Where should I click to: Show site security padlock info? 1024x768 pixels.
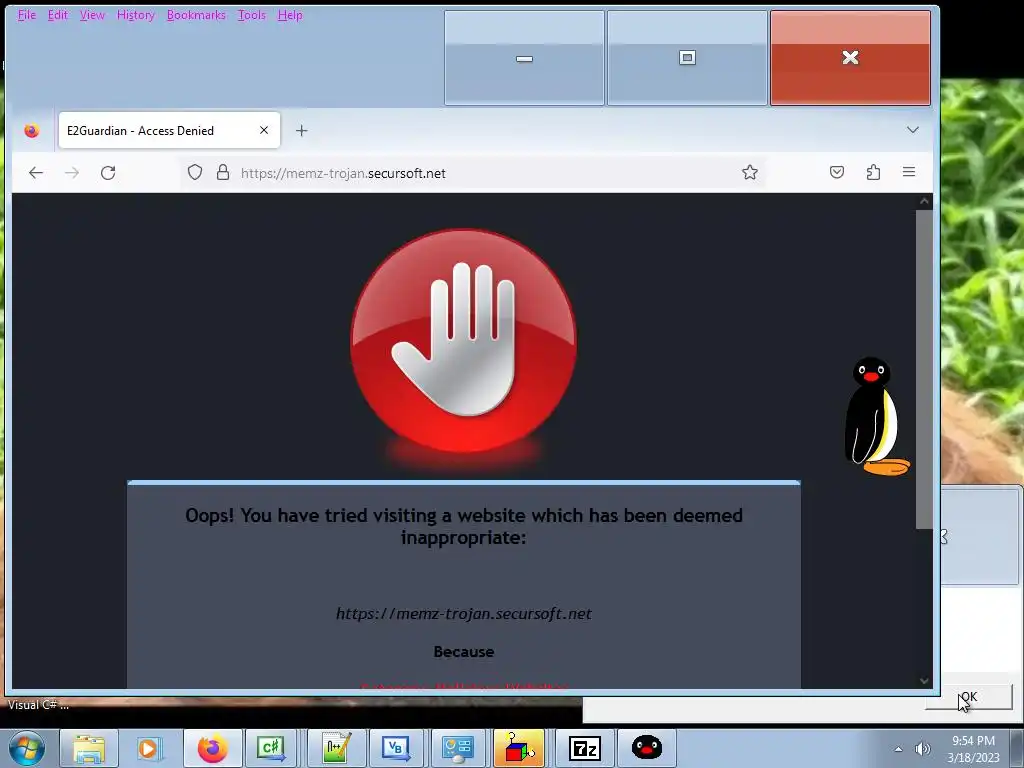pyautogui.click(x=223, y=172)
